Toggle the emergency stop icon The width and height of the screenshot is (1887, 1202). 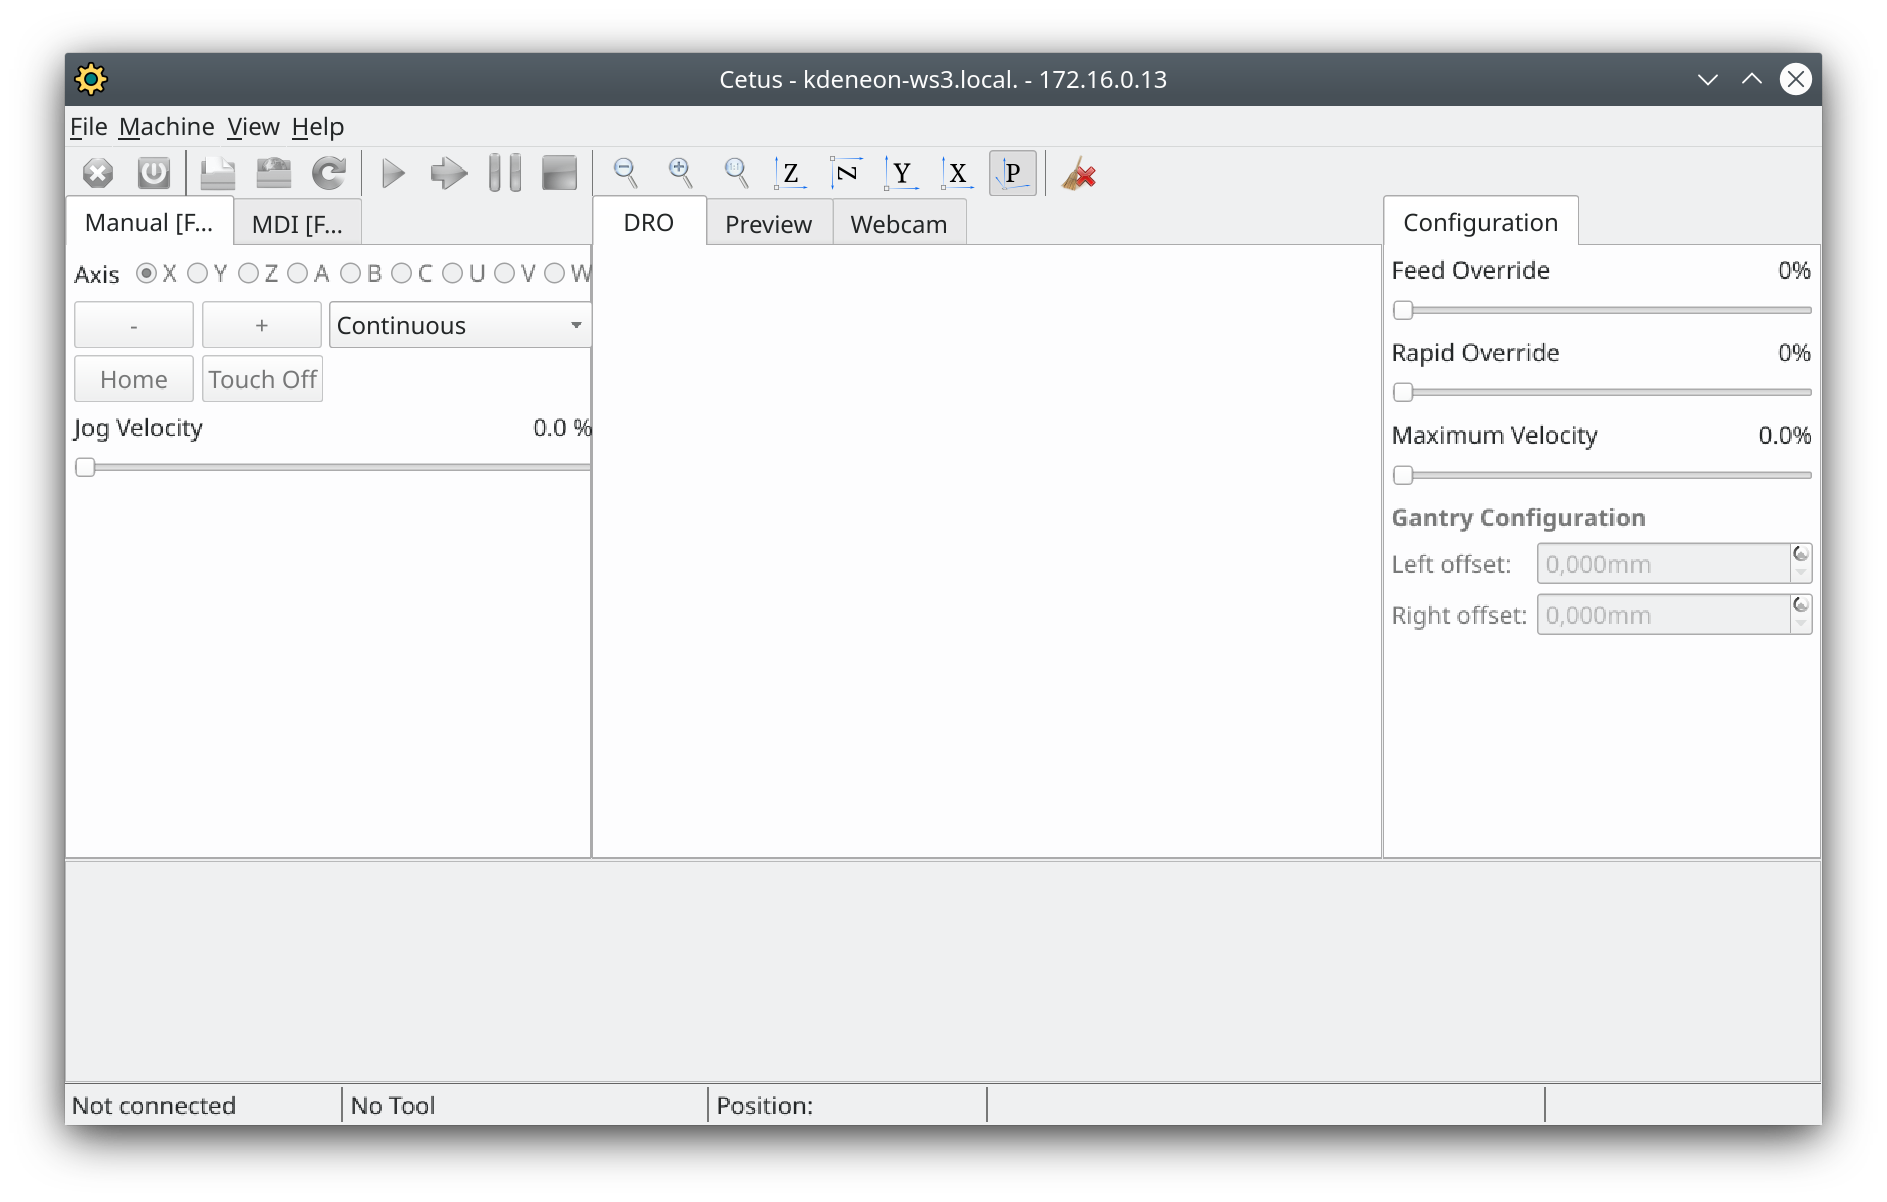(x=97, y=172)
